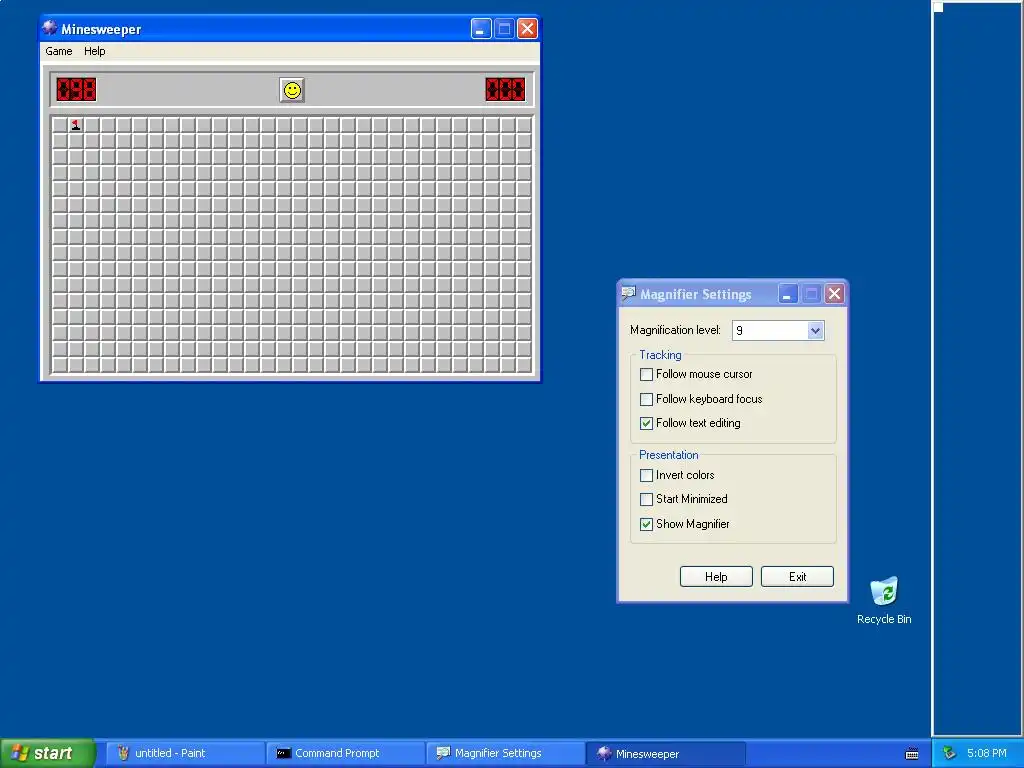Open the Help menu in Minesweeper
The image size is (1024, 768).
tap(95, 51)
